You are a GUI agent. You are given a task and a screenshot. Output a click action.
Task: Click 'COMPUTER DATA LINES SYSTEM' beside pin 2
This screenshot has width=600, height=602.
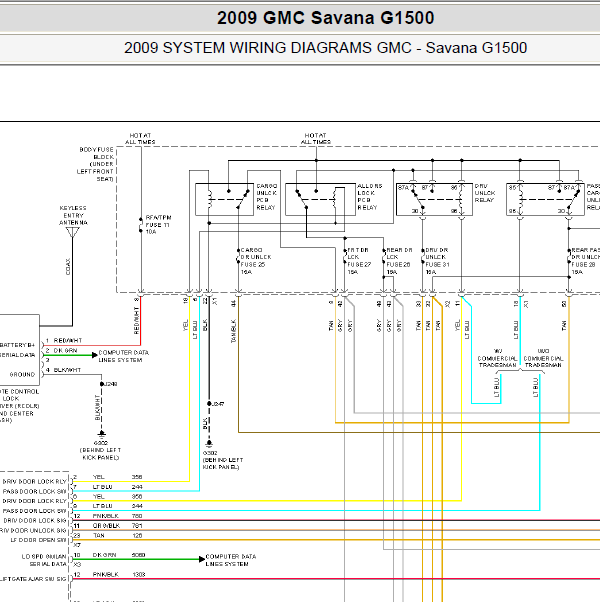[x=124, y=356]
